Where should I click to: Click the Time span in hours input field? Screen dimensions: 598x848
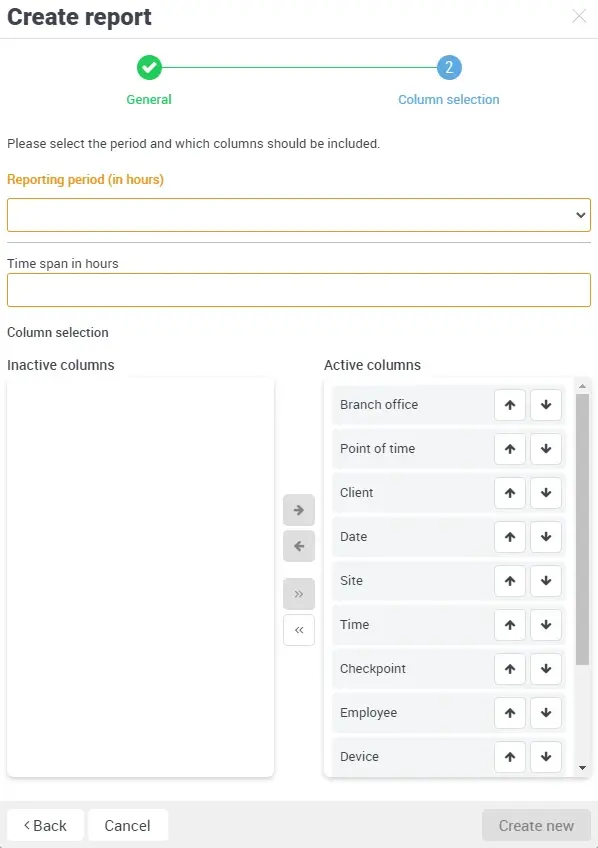[298, 290]
